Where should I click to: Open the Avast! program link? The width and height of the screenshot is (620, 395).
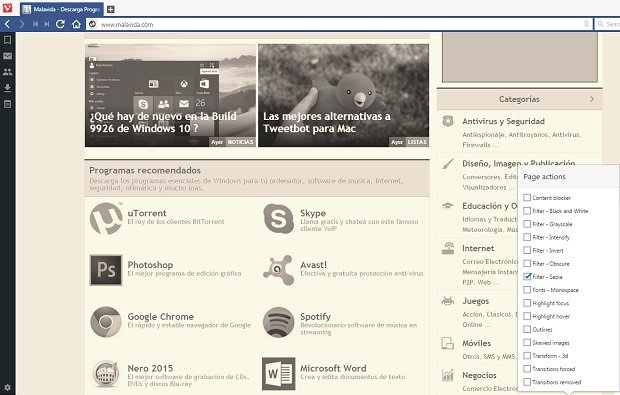tap(314, 265)
